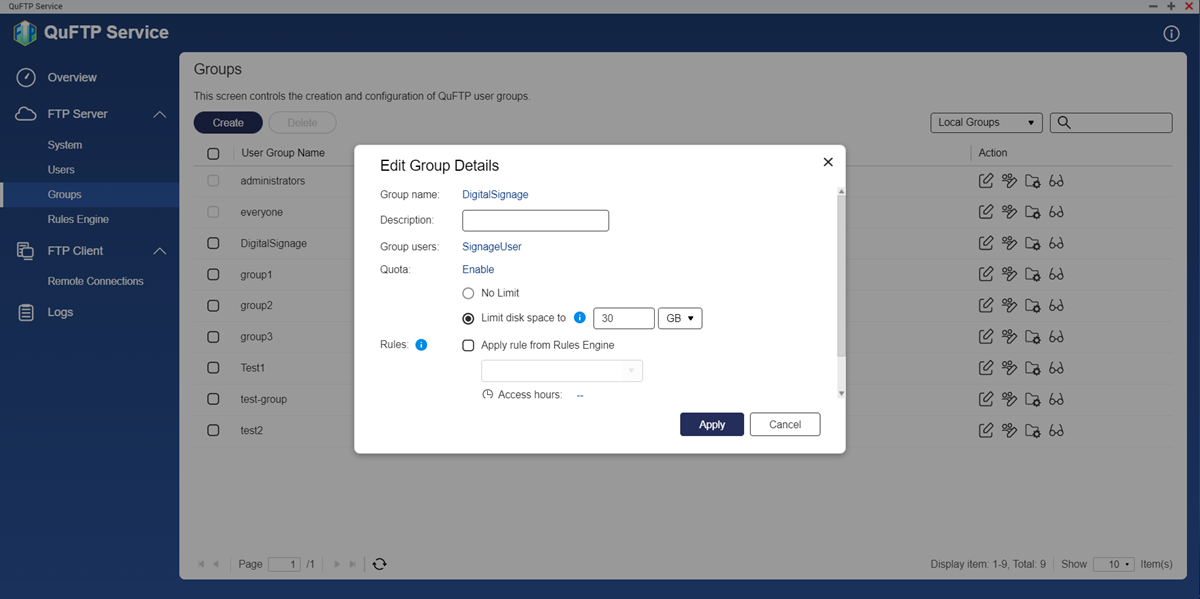This screenshot has height=599, width=1200.
Task: Go to Logs in the sidebar
Action: click(x=60, y=312)
